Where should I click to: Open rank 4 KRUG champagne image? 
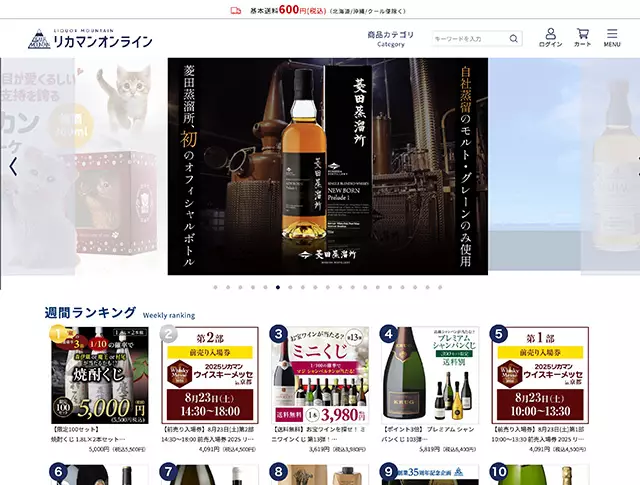(430, 375)
